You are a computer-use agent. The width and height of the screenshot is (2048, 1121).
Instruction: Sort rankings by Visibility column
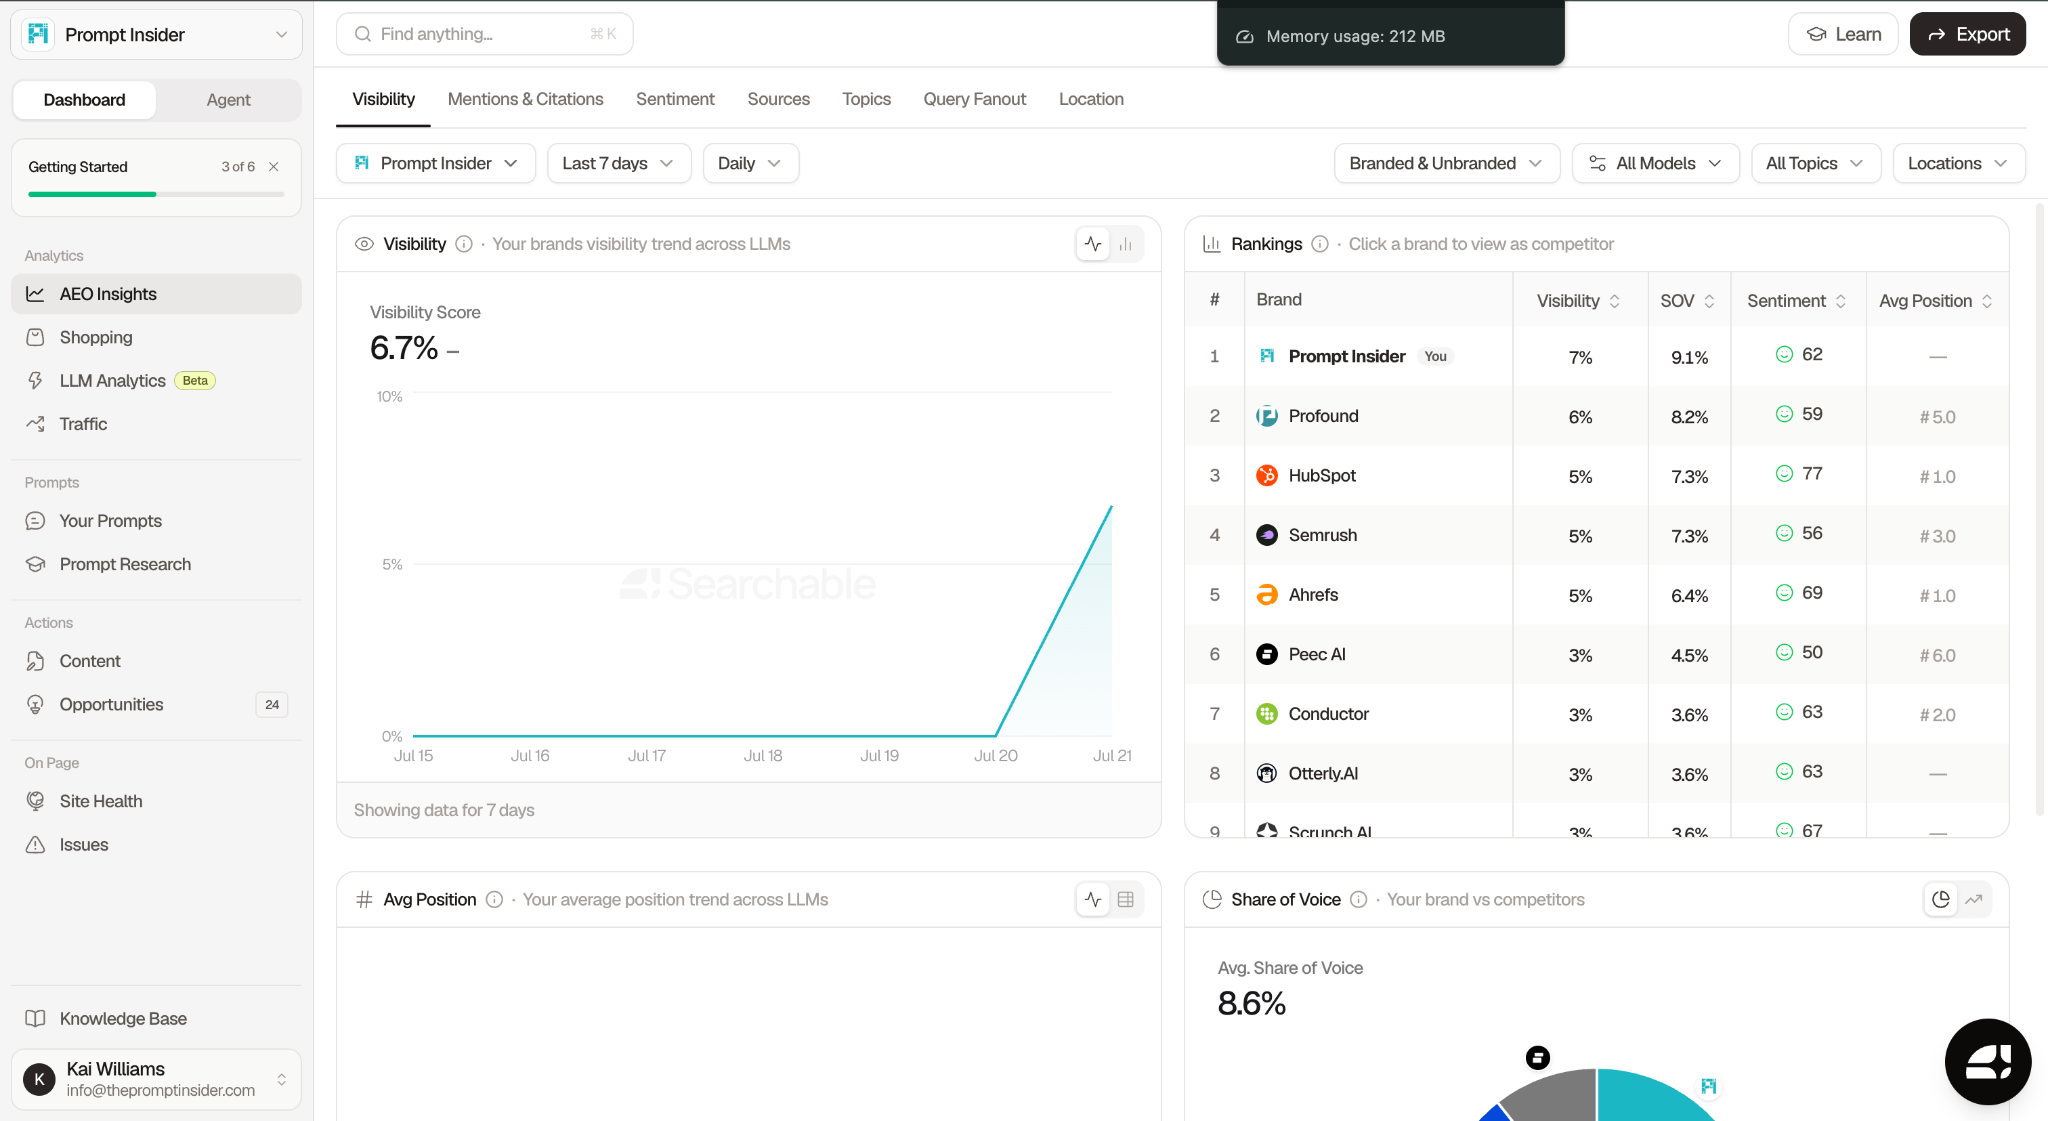(1578, 300)
